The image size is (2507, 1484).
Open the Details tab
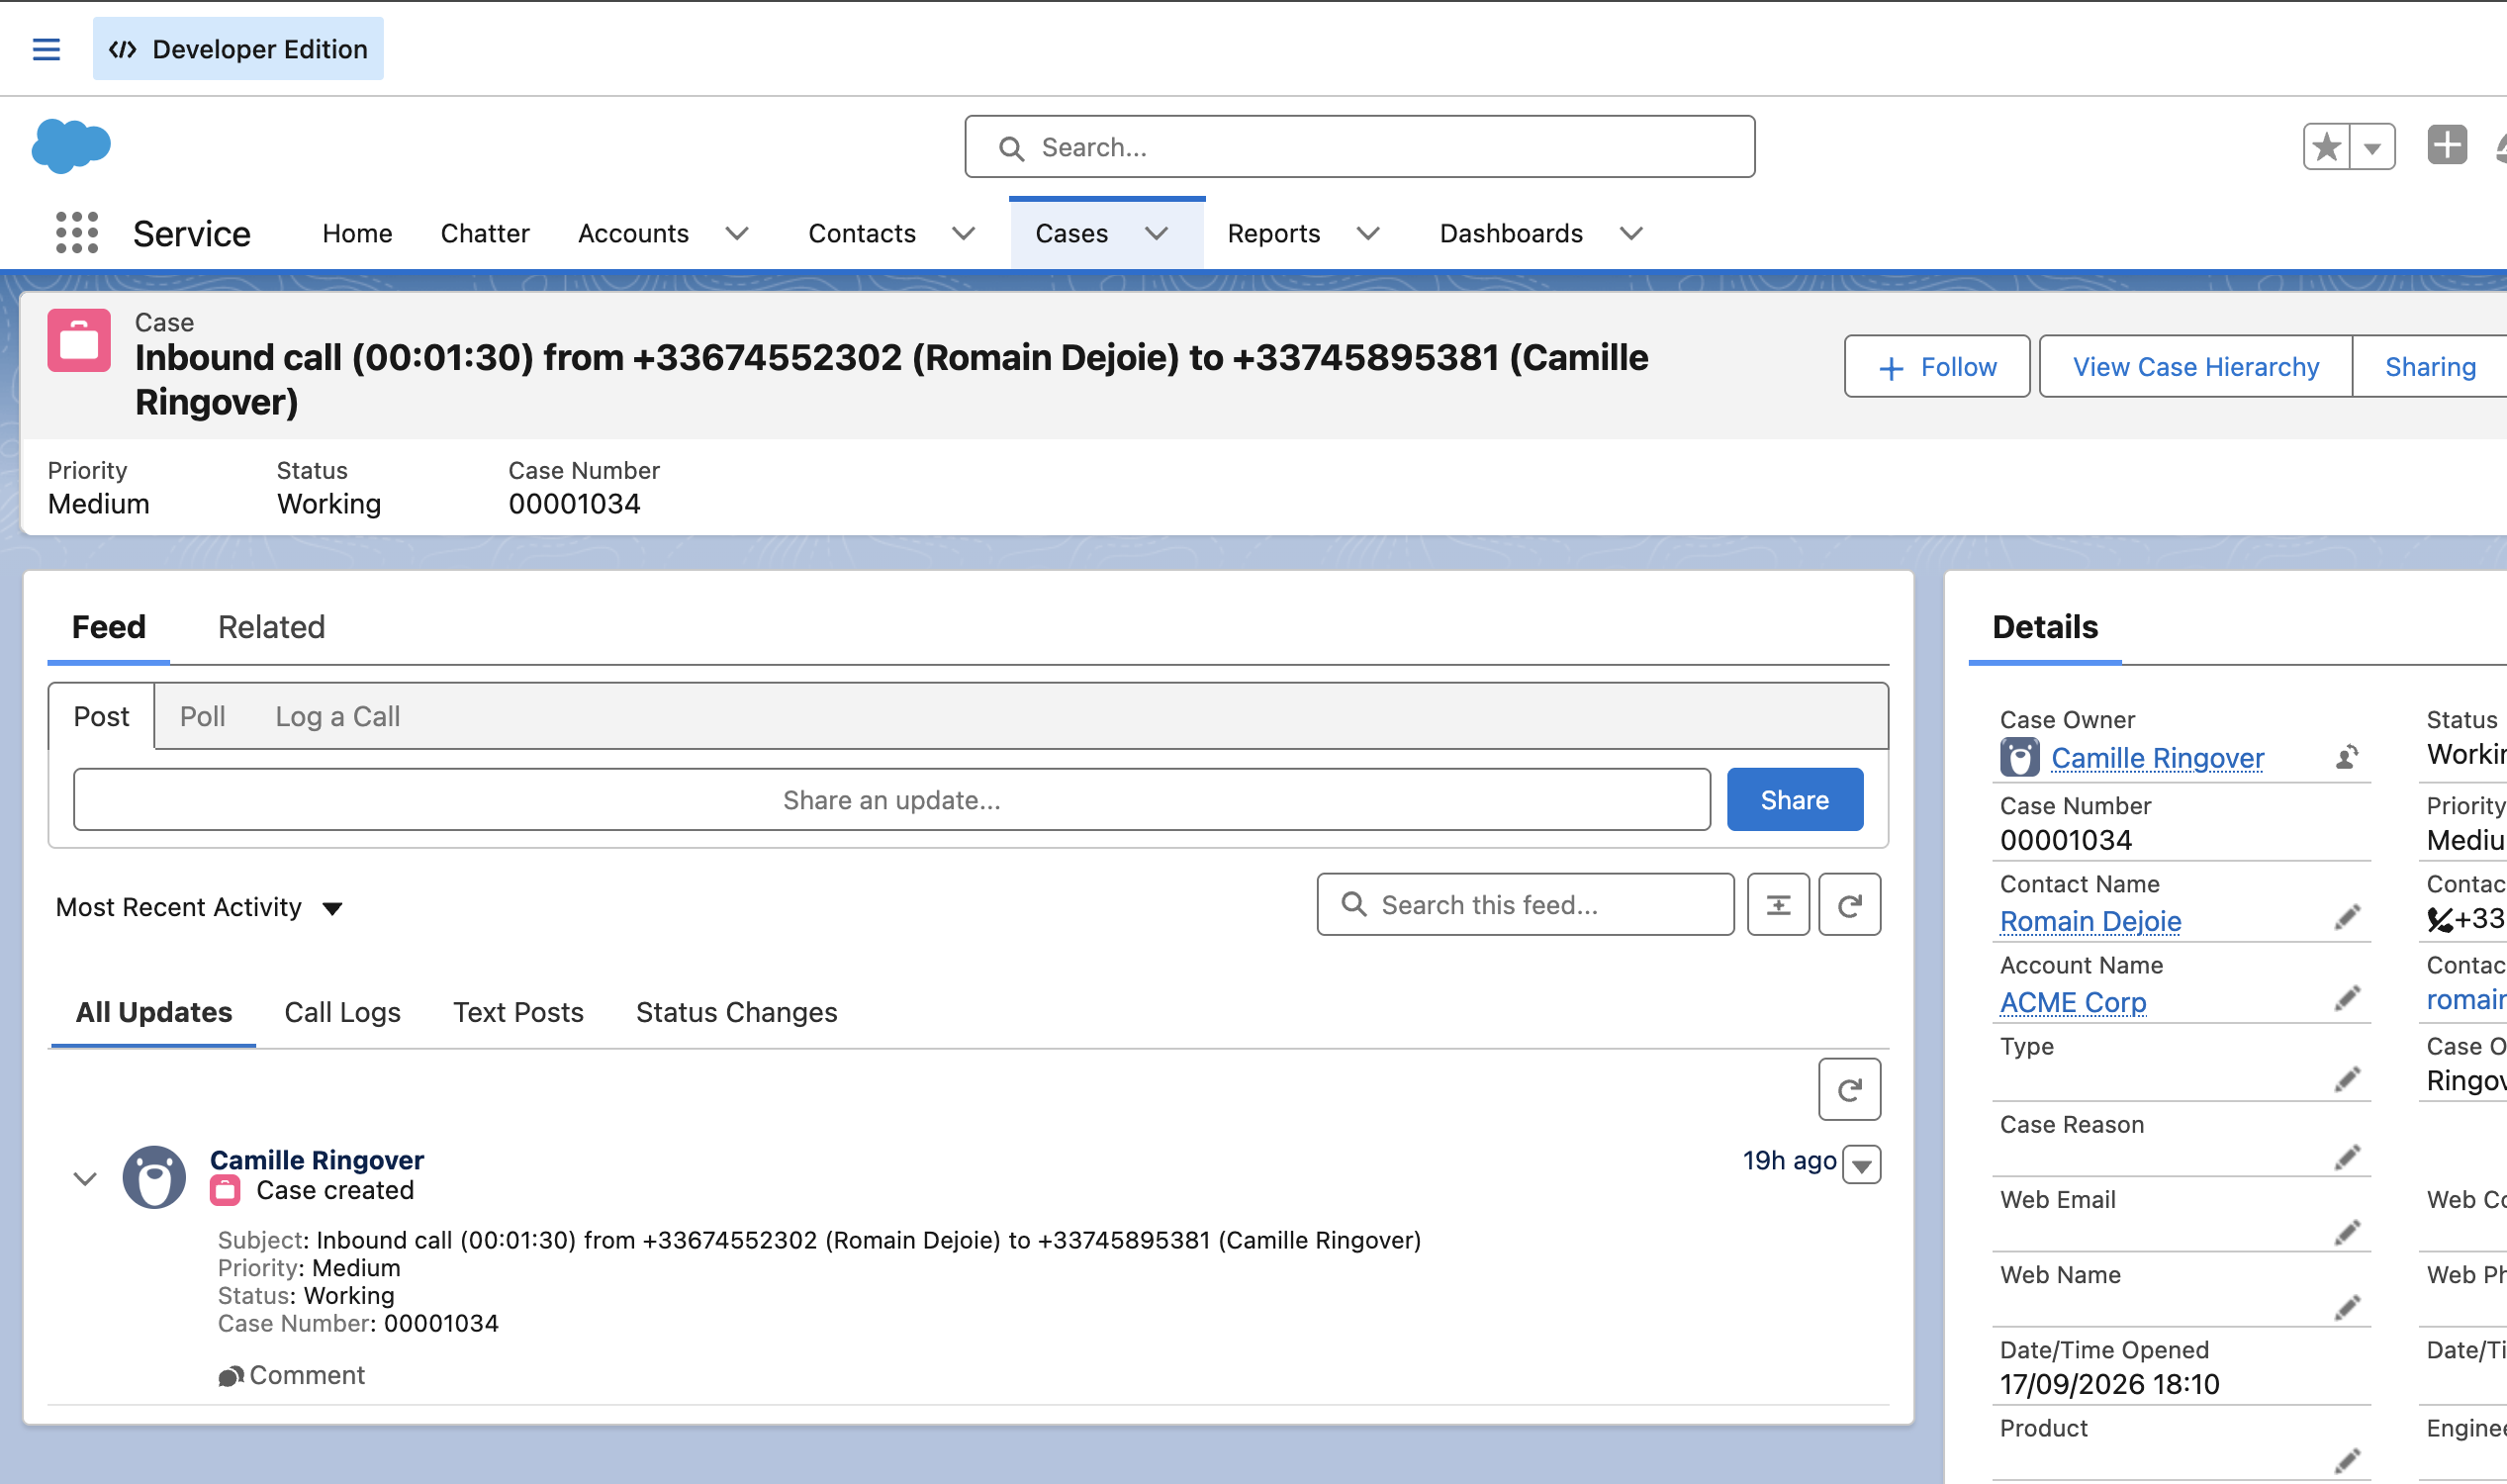[2045, 627]
